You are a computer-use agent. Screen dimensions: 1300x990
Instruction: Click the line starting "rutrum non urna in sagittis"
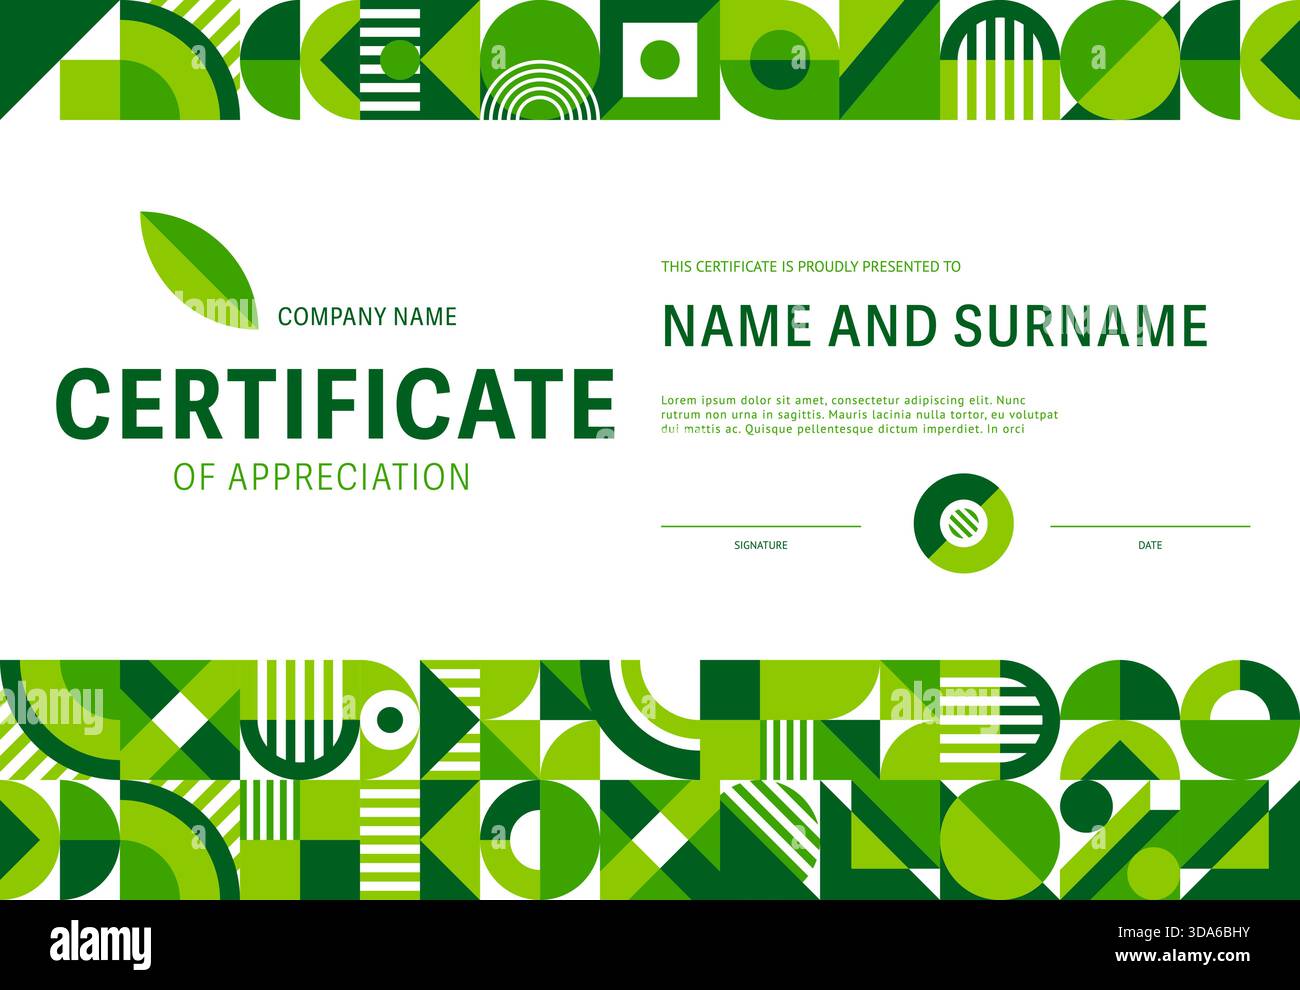[x=860, y=413]
